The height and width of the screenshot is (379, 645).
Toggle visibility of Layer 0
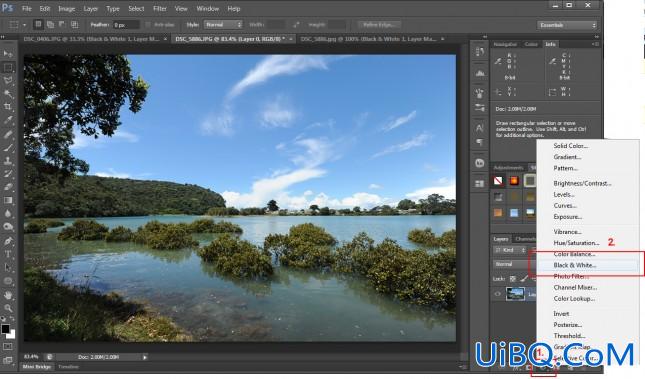coord(497,294)
